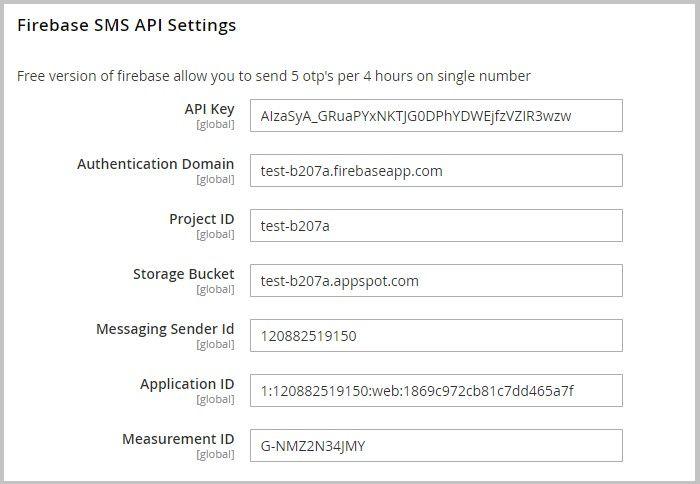The width and height of the screenshot is (700, 484).
Task: Select the Project ID input field
Action: click(x=436, y=226)
